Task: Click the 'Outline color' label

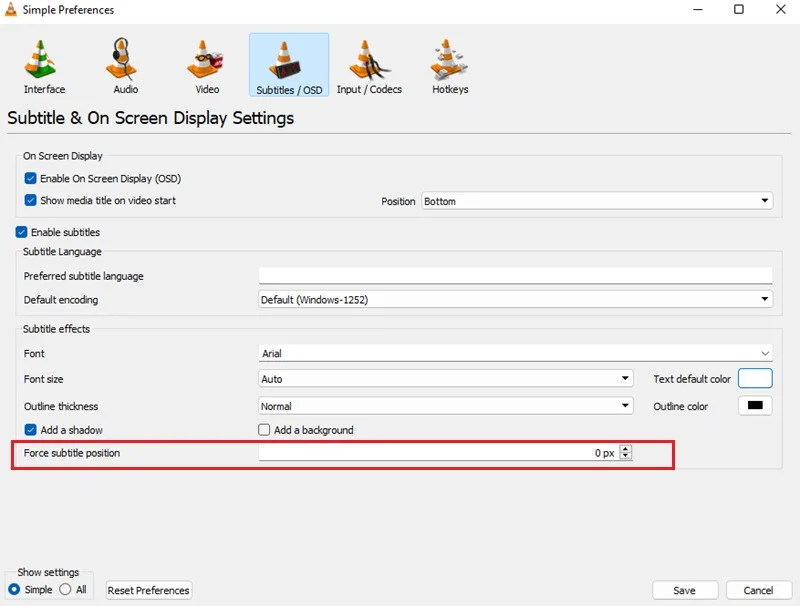Action: (681, 407)
